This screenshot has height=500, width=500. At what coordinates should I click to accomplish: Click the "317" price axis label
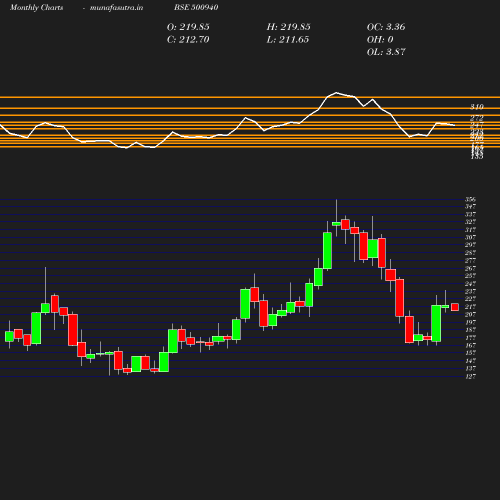[x=470, y=230]
